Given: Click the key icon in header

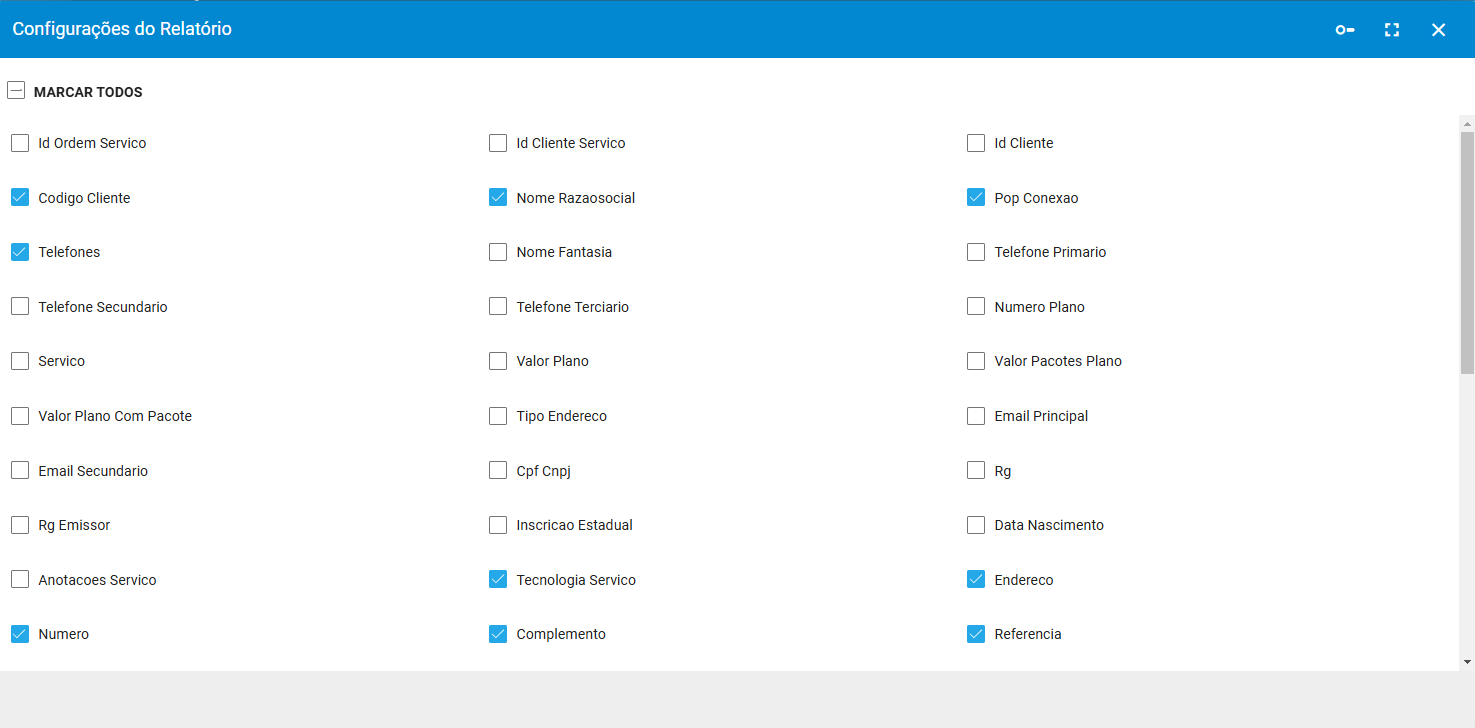Looking at the screenshot, I should [1345, 30].
